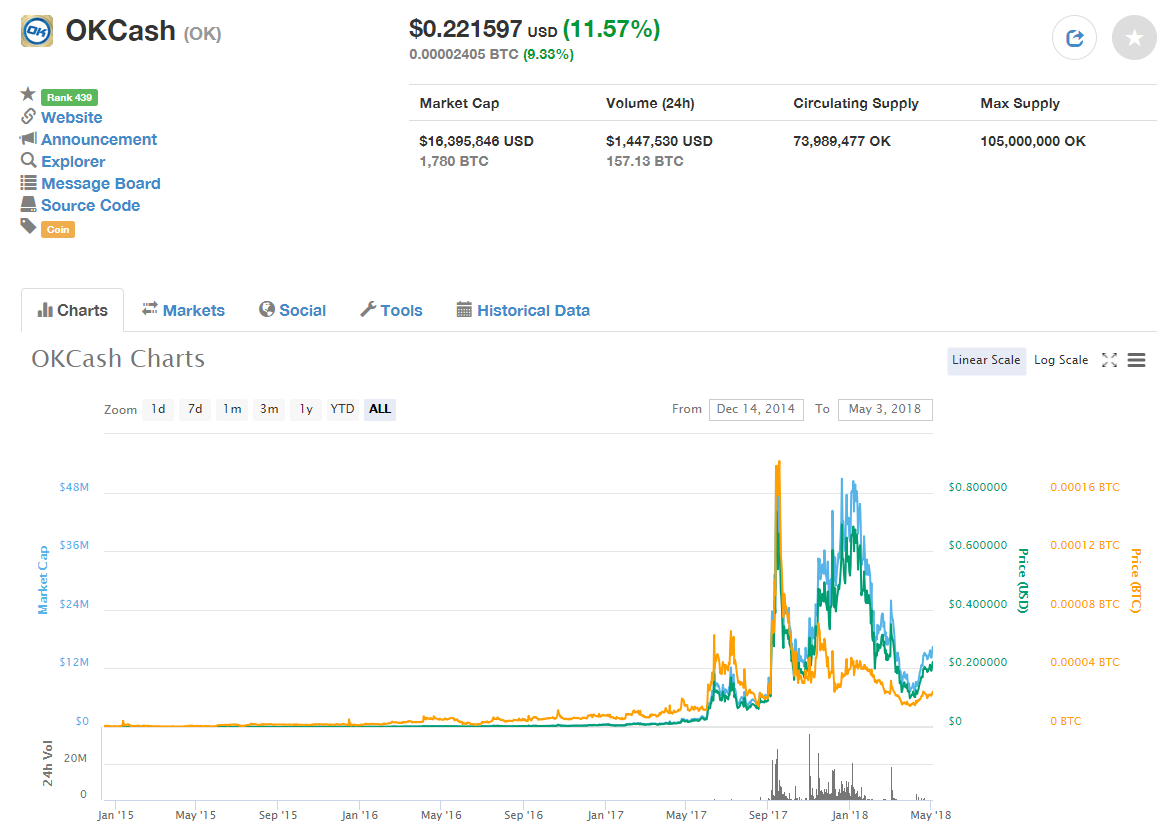Click the $16,395,846 USD market cap value
This screenshot has width=1170, height=837.
476,141
